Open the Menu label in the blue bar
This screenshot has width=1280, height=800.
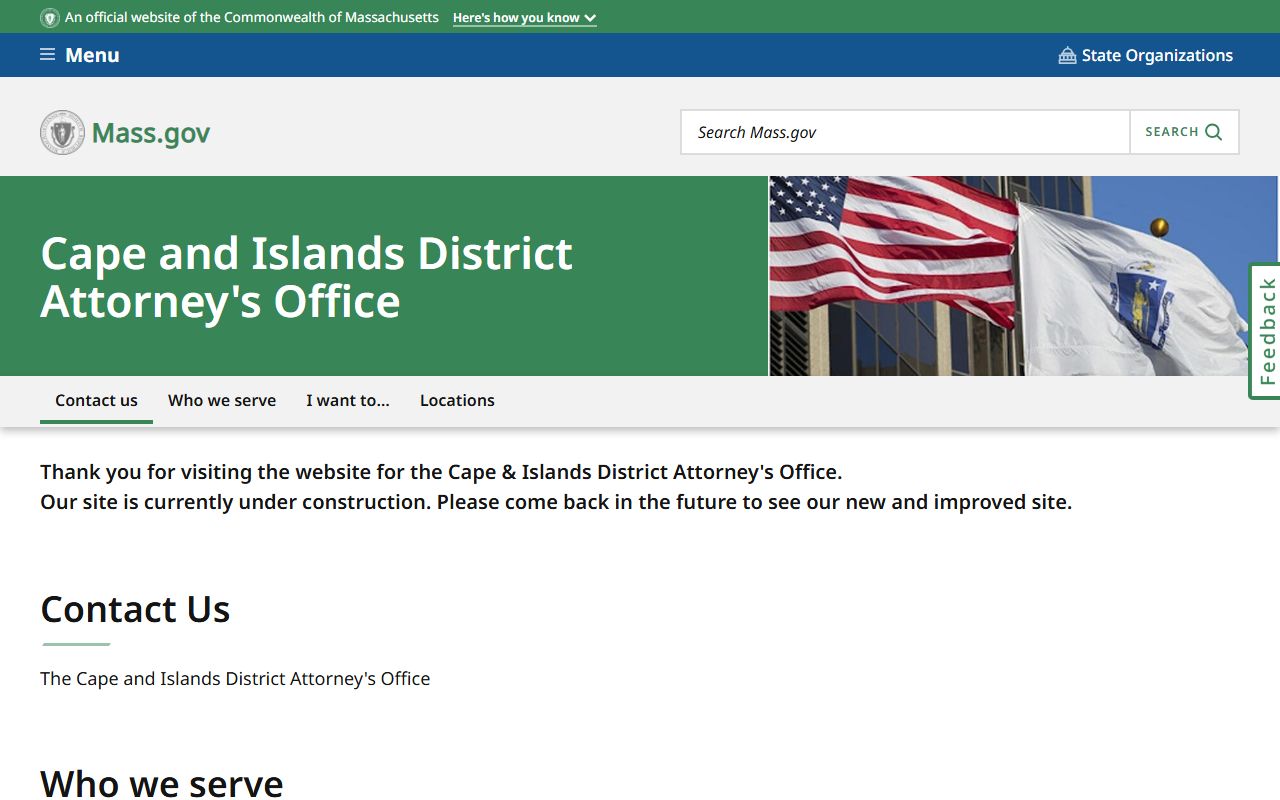coord(92,55)
